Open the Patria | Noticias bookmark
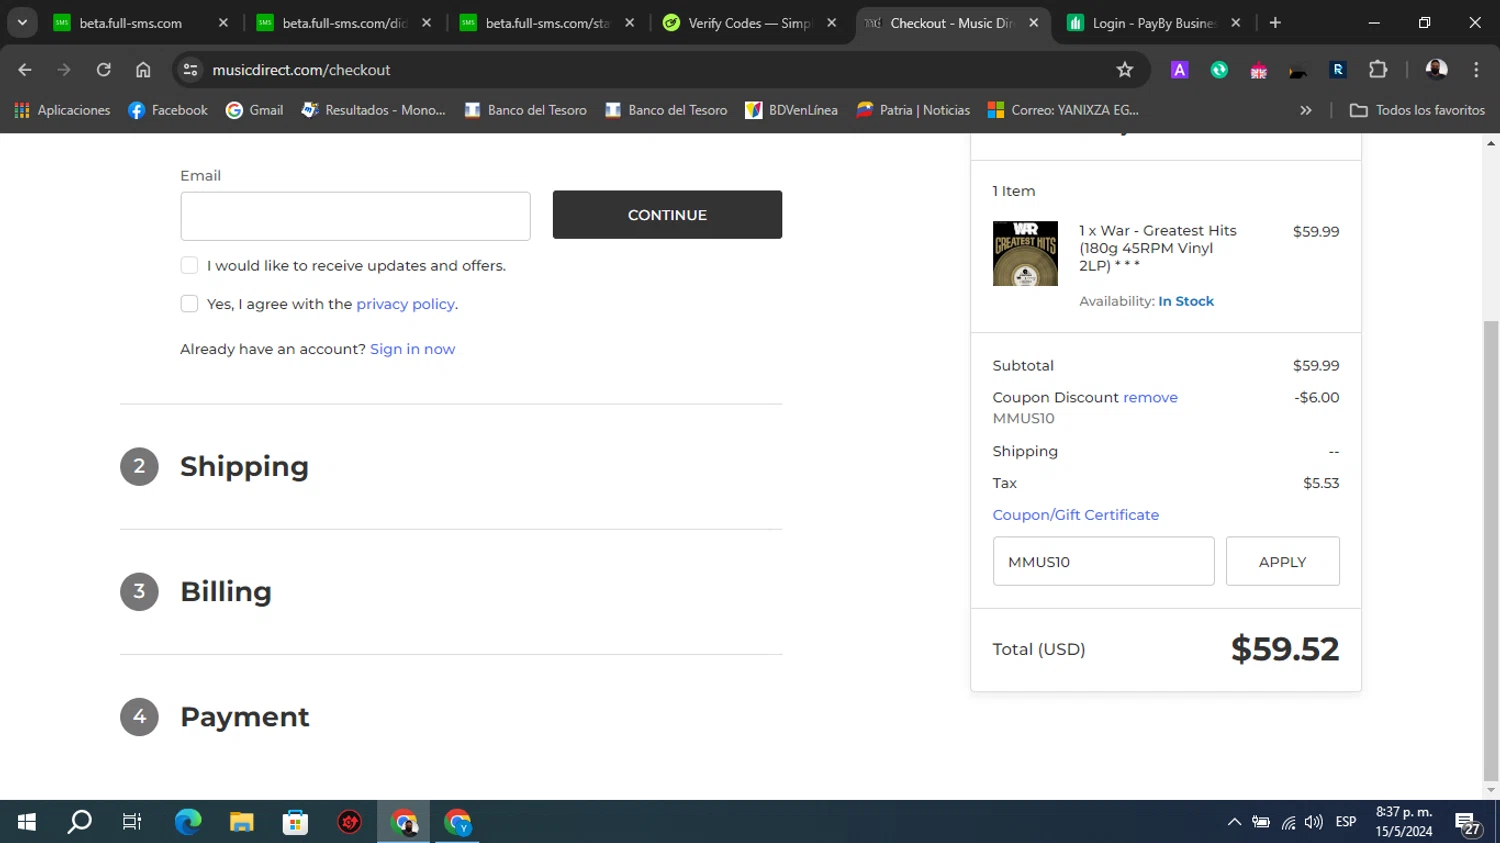Image resolution: width=1500 pixels, height=843 pixels. [x=913, y=110]
